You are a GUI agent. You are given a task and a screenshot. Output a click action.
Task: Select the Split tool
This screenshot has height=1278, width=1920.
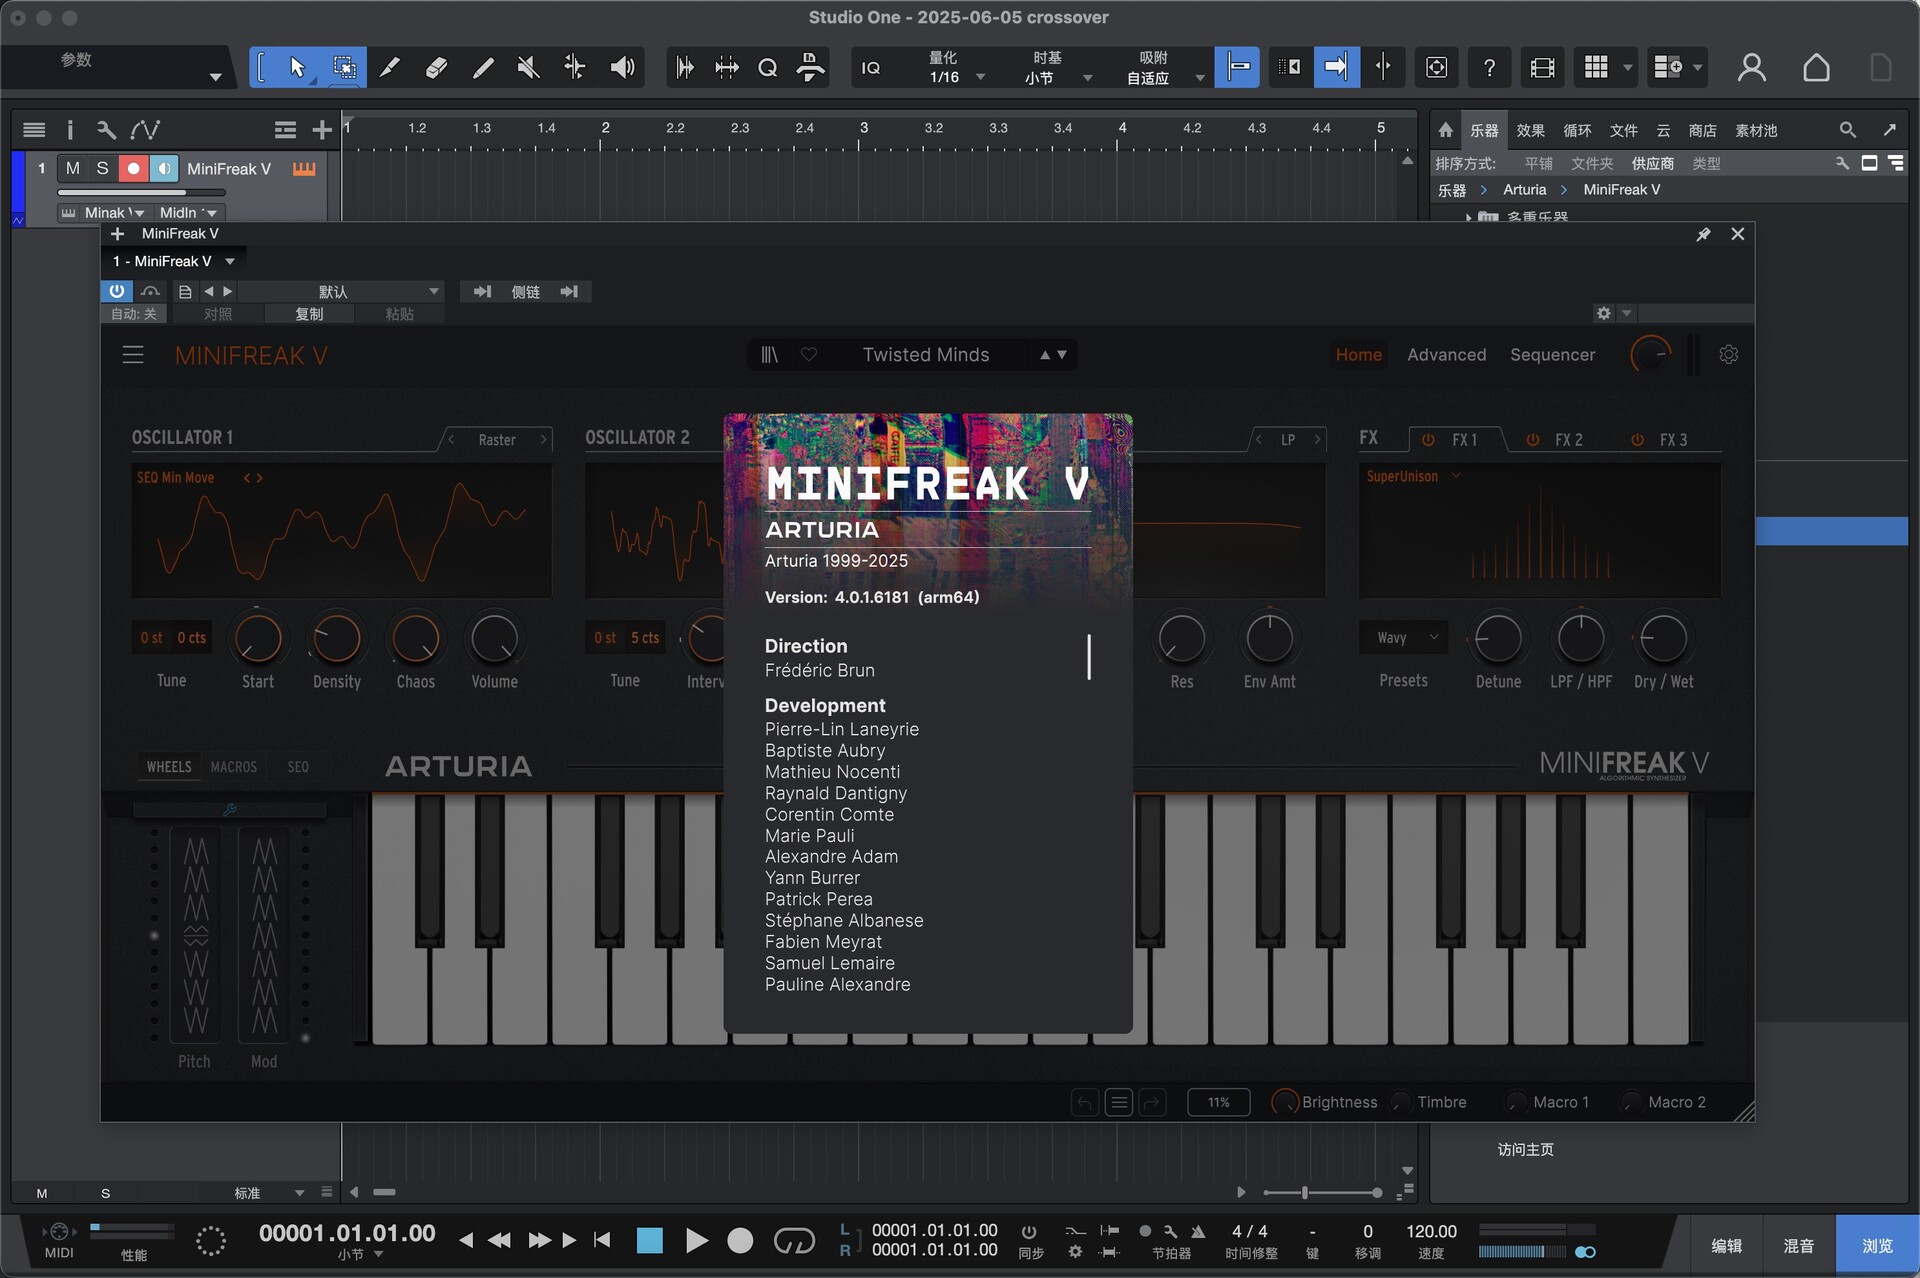(x=390, y=67)
